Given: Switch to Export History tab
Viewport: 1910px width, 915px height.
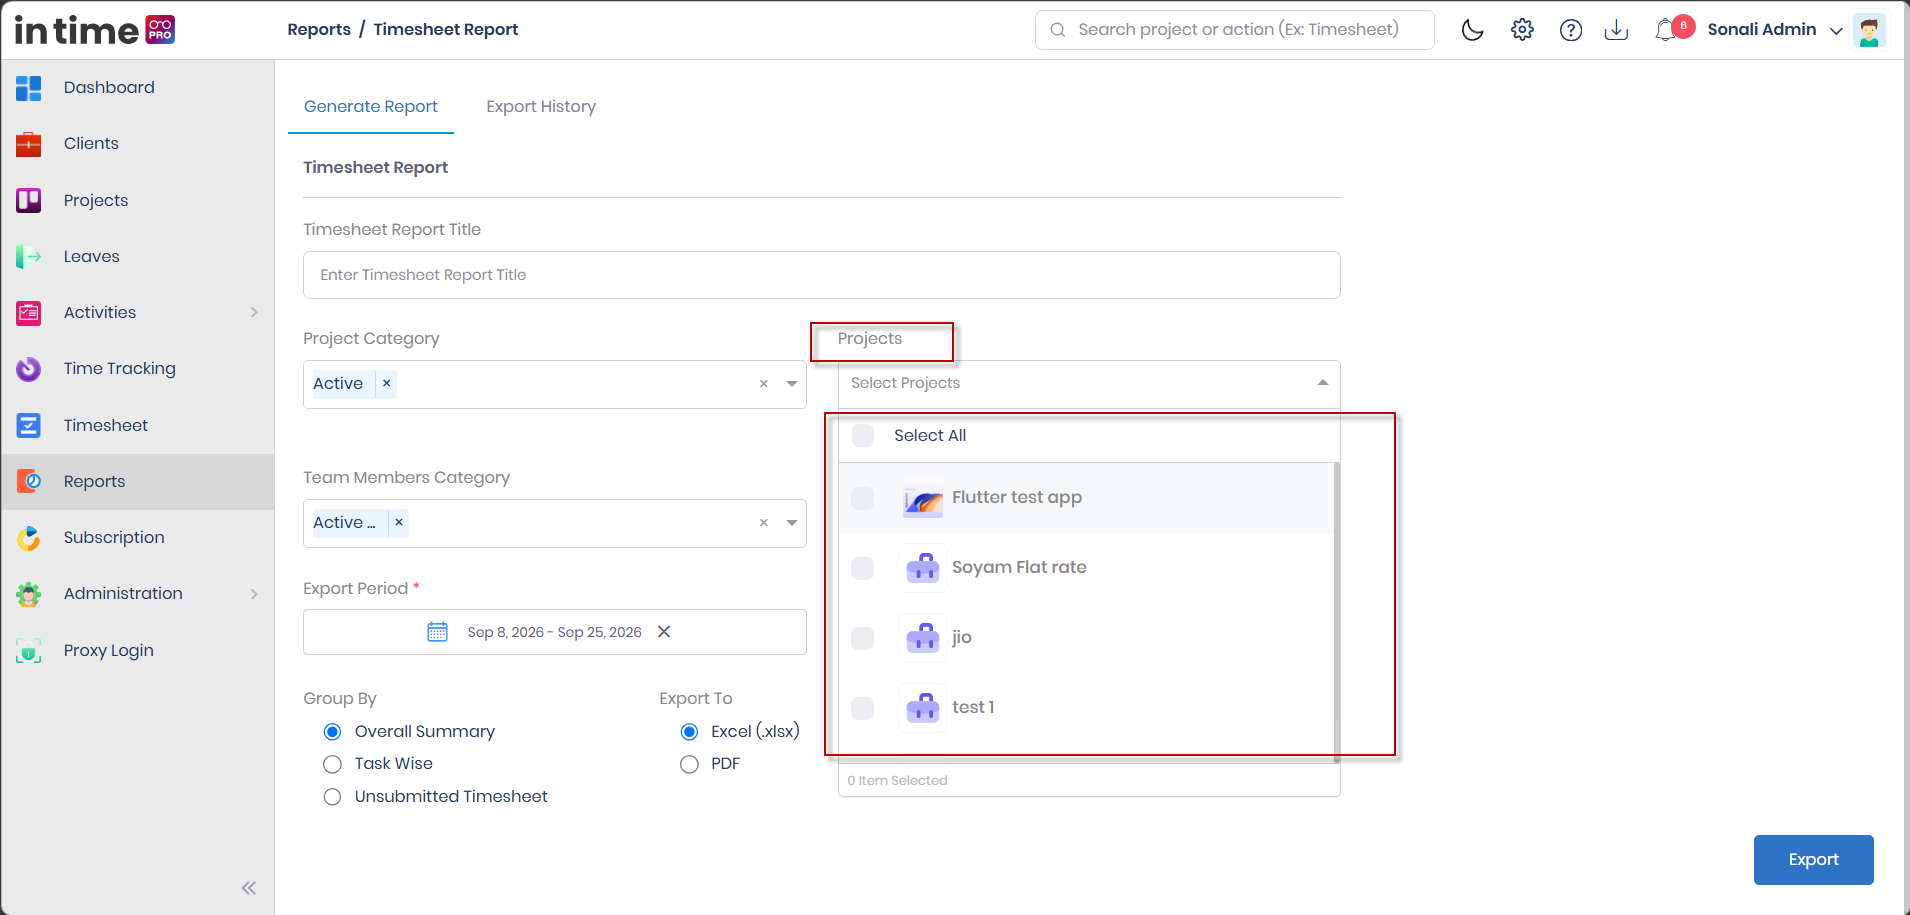Looking at the screenshot, I should click(x=541, y=107).
